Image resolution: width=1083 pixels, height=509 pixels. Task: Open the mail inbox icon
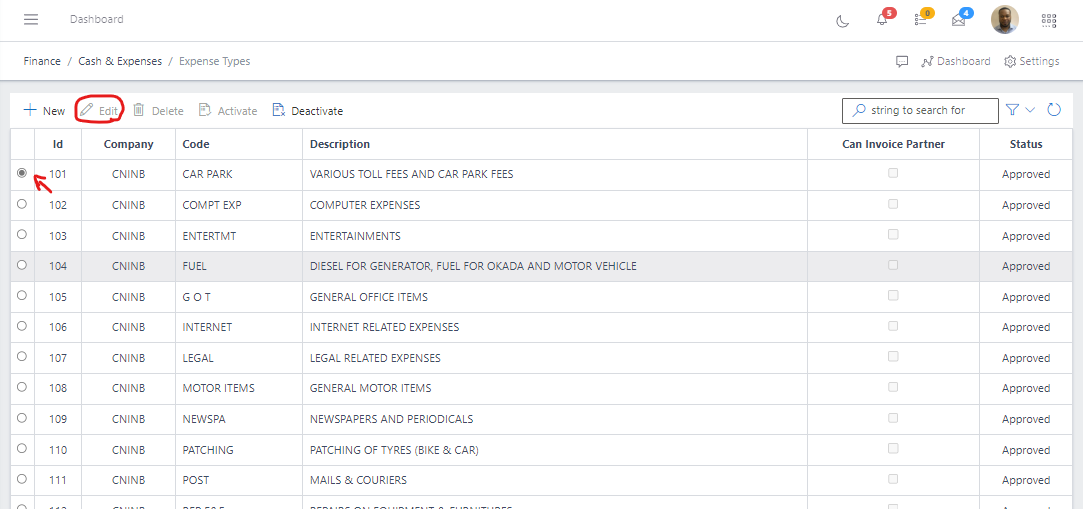[958, 20]
